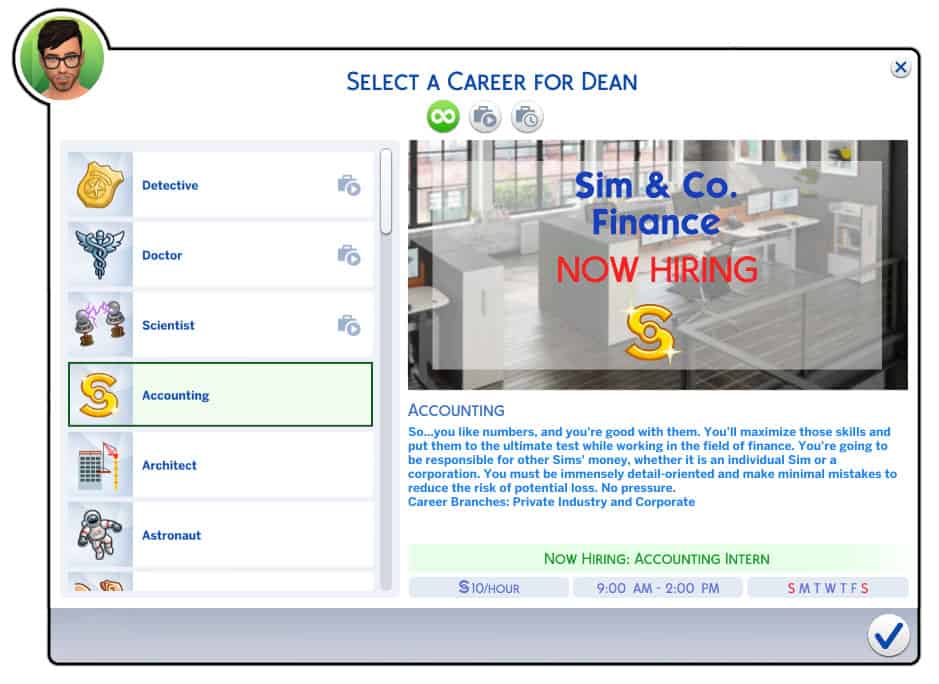Click the Architect blueprint career icon
This screenshot has width=939, height=684.
click(x=100, y=465)
